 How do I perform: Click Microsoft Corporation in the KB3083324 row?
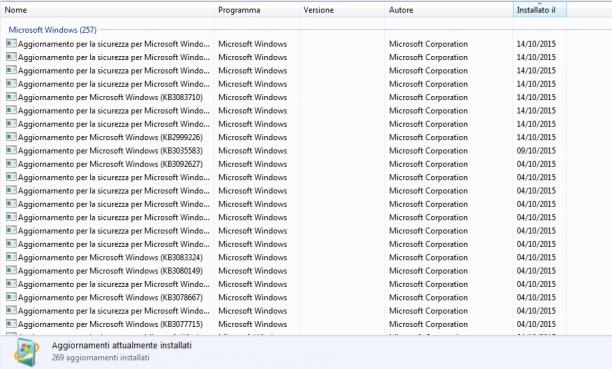pos(428,257)
